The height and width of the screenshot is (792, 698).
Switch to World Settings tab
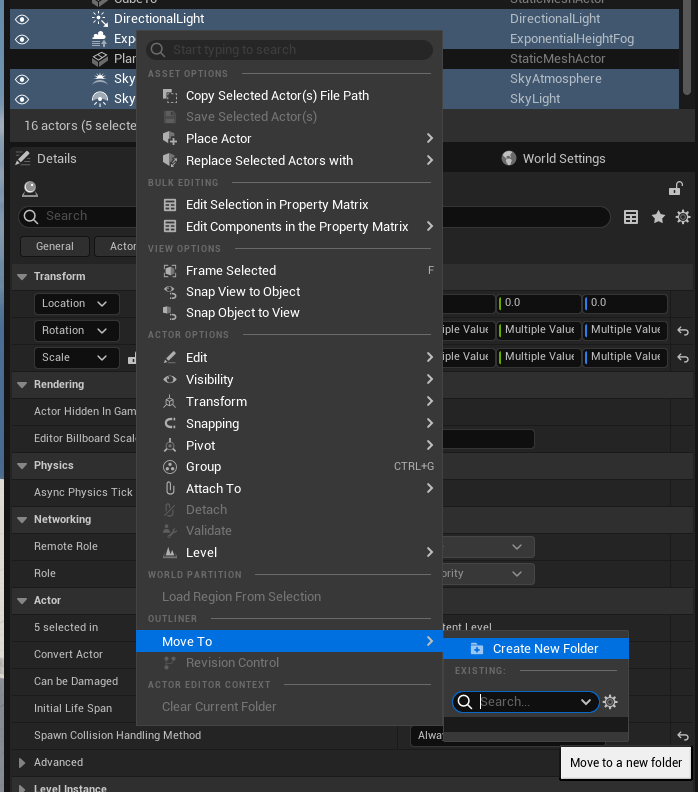click(x=554, y=159)
